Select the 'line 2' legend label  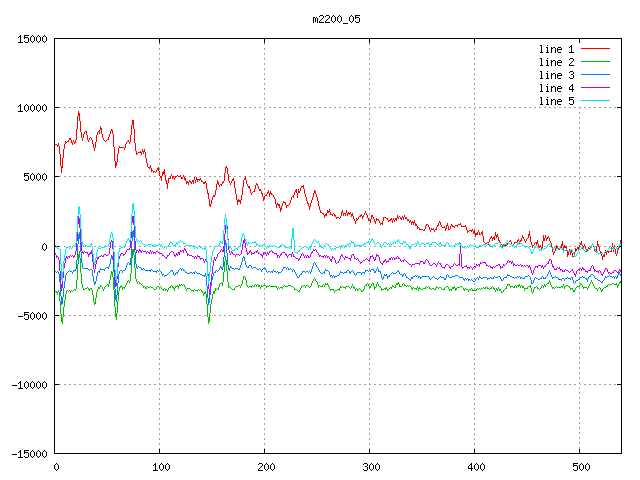click(556, 62)
